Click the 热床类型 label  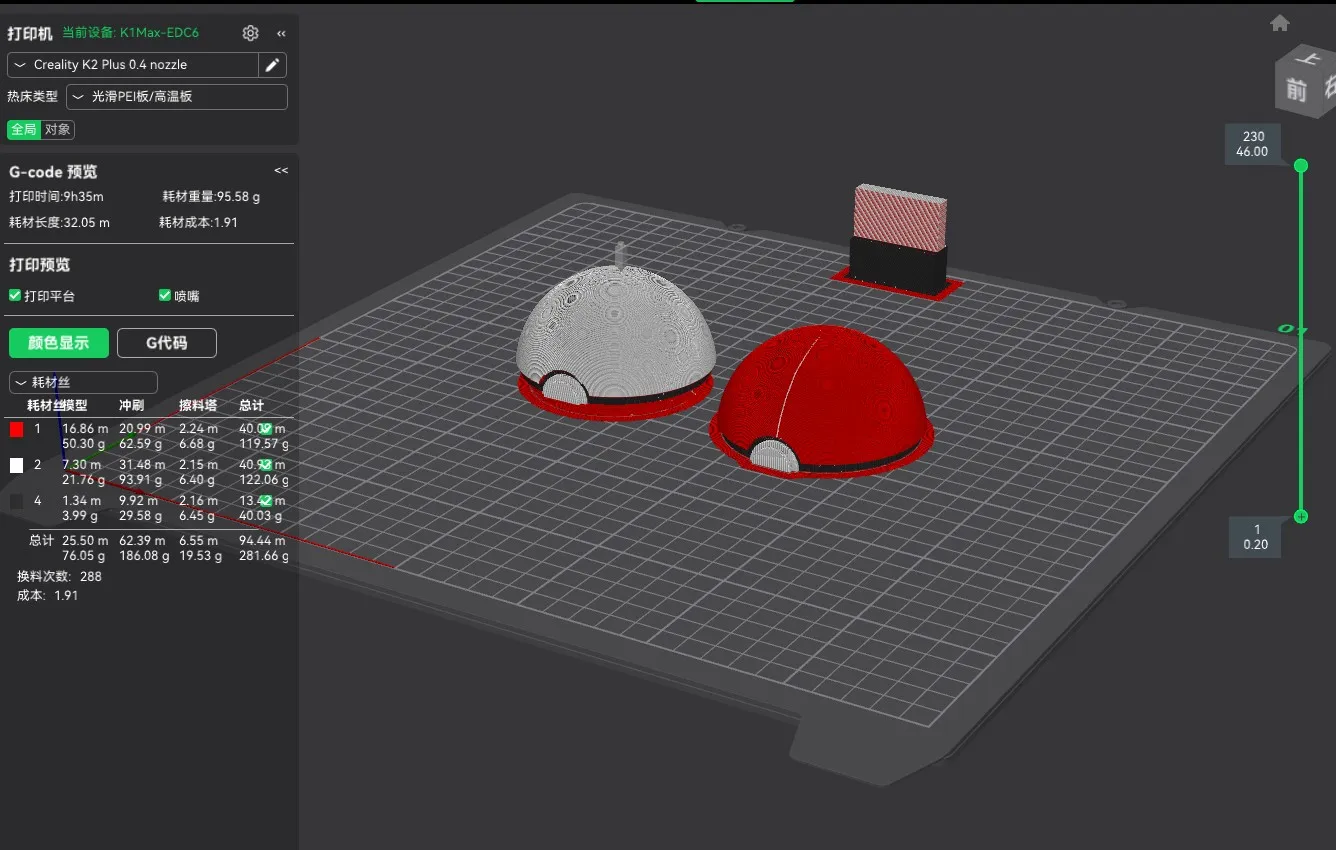(x=32, y=97)
